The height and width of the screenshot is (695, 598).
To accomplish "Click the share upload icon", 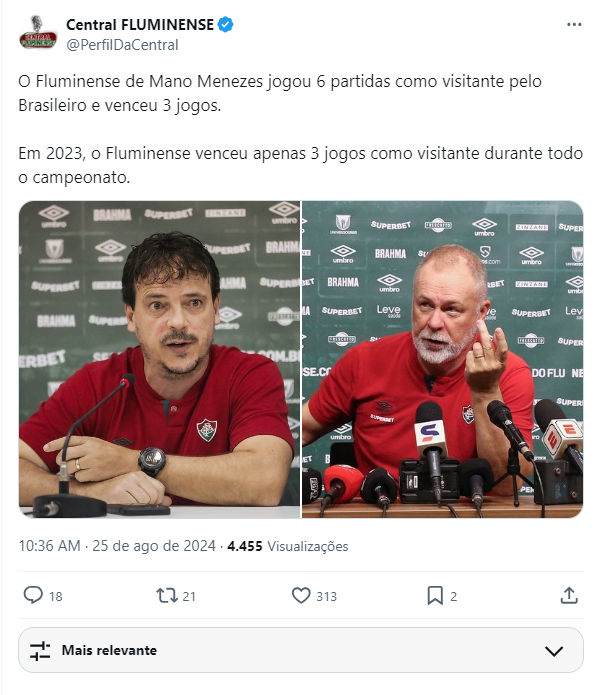I will pos(569,595).
